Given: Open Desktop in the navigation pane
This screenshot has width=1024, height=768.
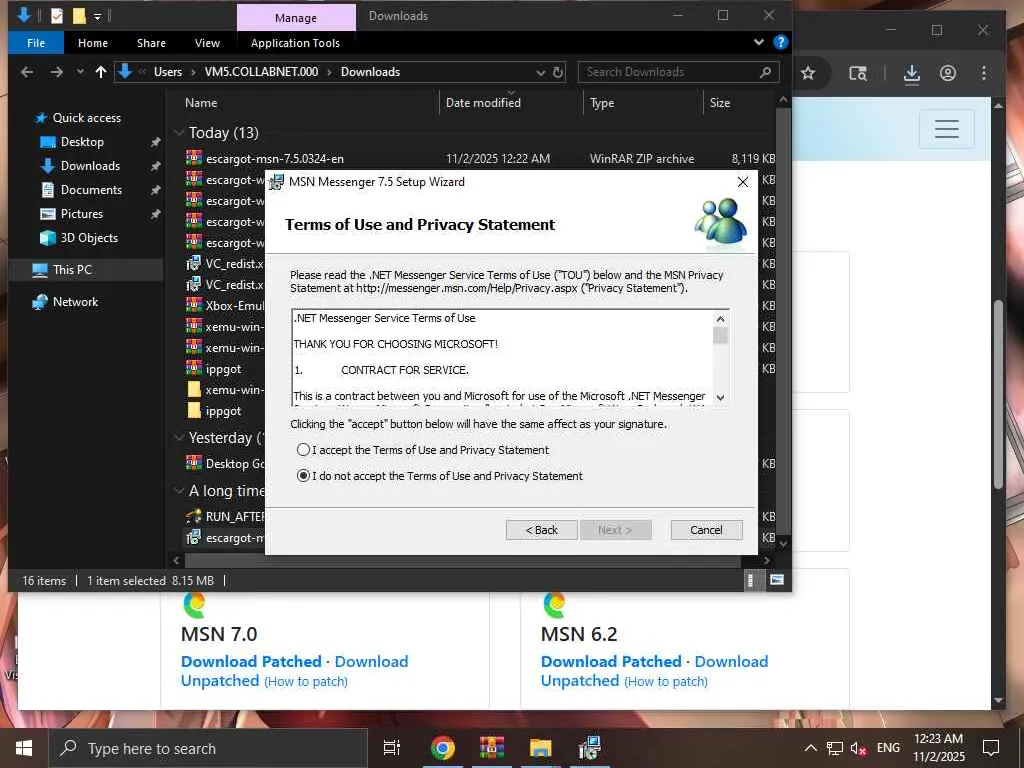Looking at the screenshot, I should [82, 142].
